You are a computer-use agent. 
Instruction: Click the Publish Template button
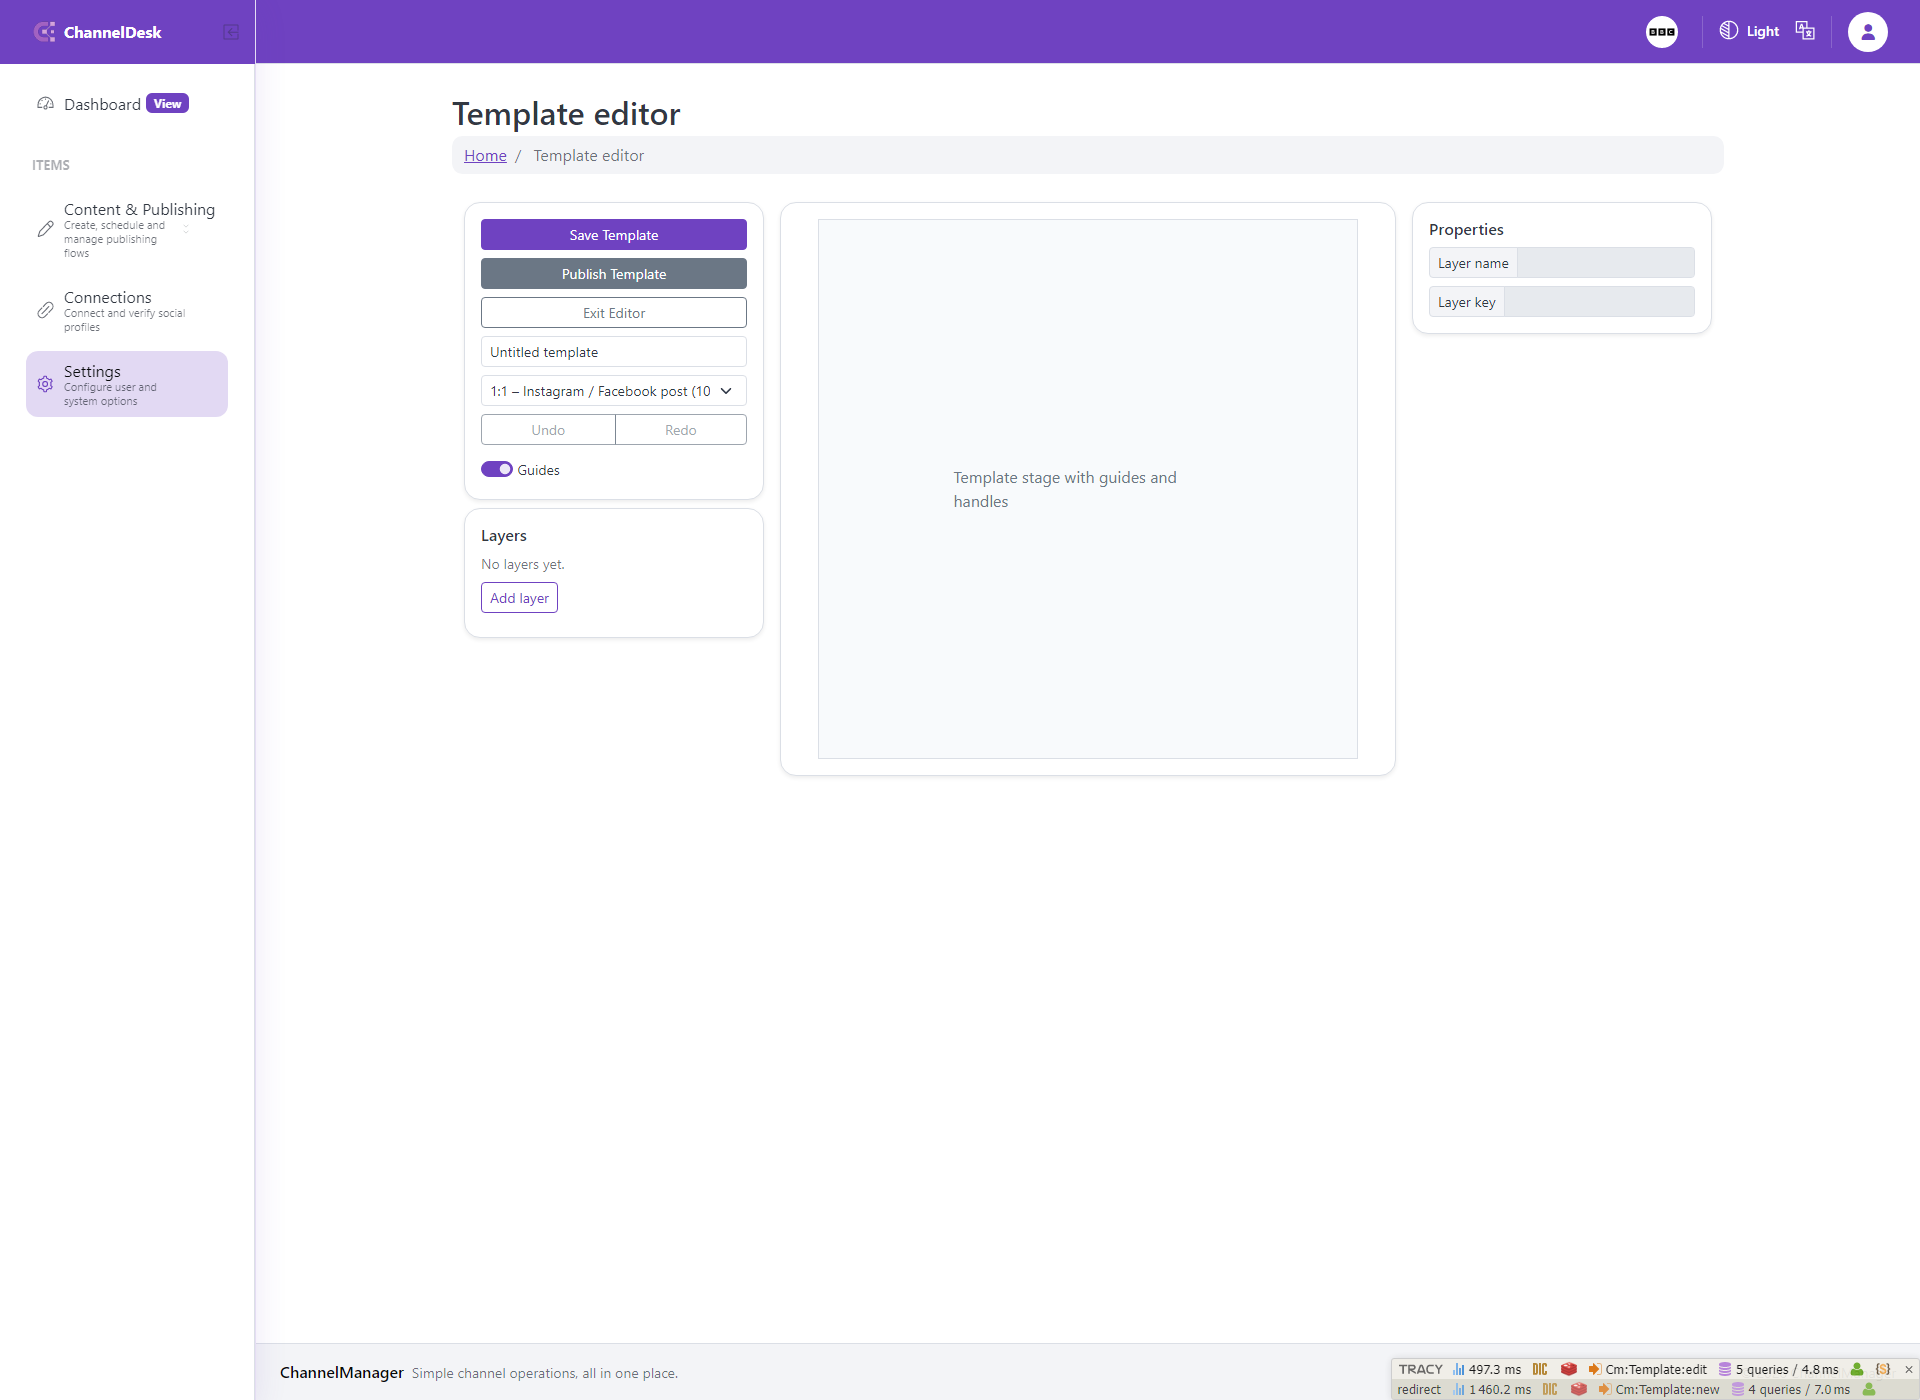click(x=614, y=273)
